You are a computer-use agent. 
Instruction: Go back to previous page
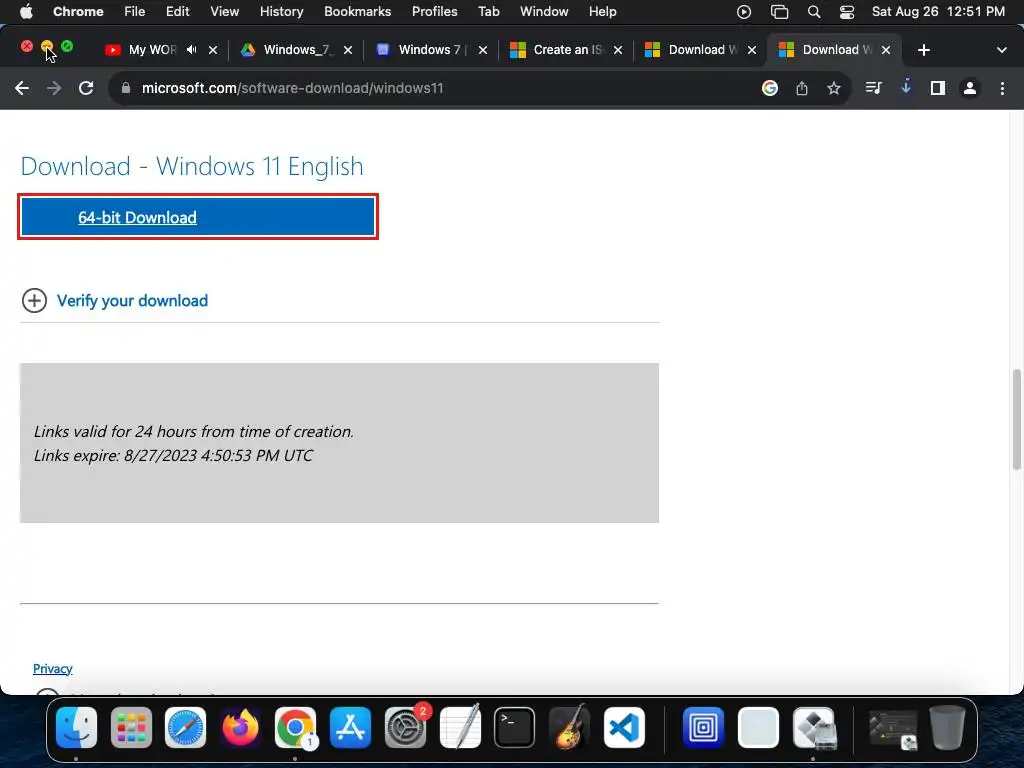[22, 88]
